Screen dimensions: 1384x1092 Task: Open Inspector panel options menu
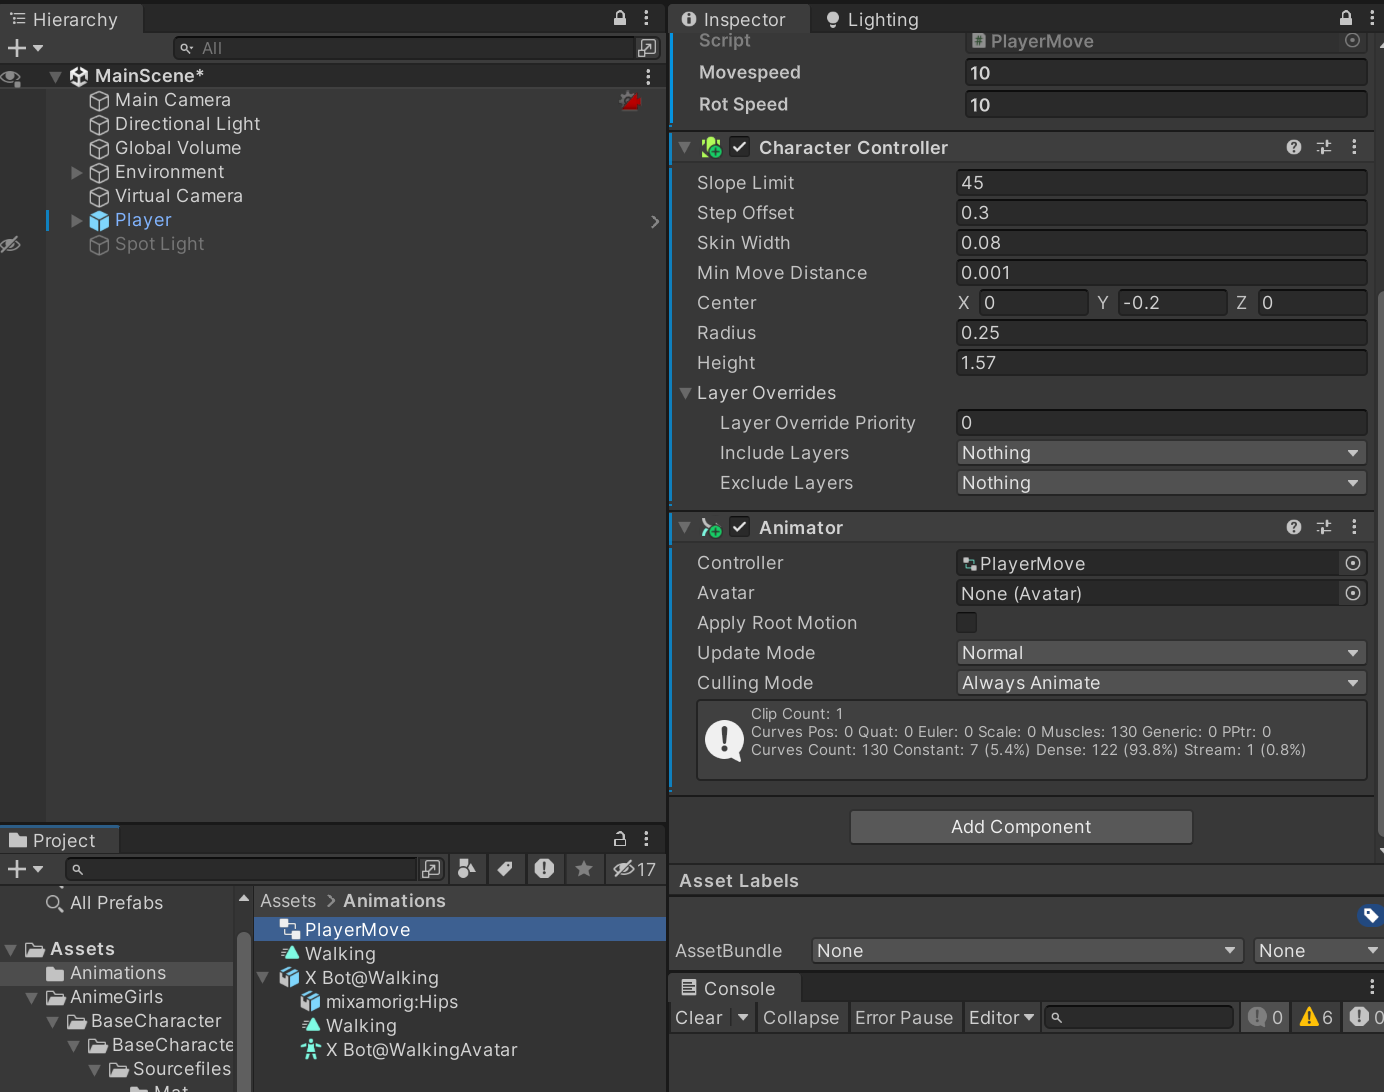tap(1372, 18)
